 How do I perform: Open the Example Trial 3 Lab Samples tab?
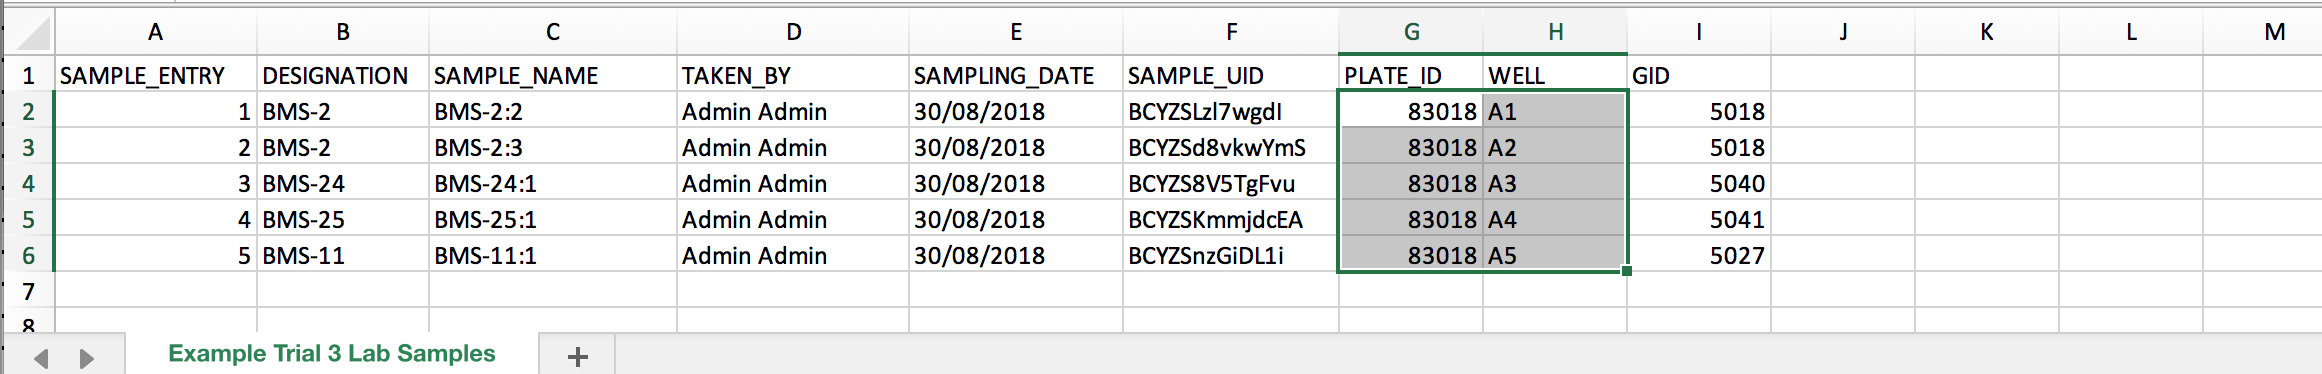[332, 354]
